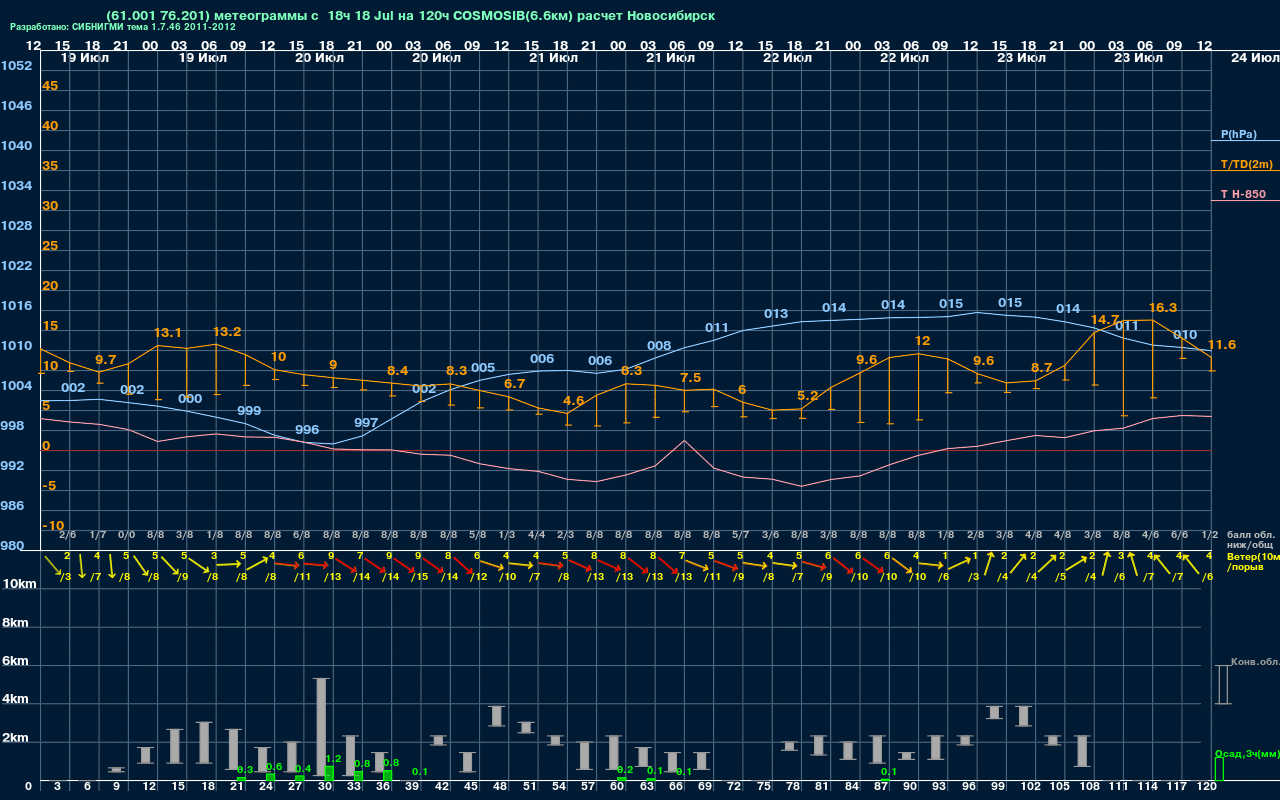Click the 2km height axis label
This screenshot has height=800, width=1280.
click(x=14, y=740)
